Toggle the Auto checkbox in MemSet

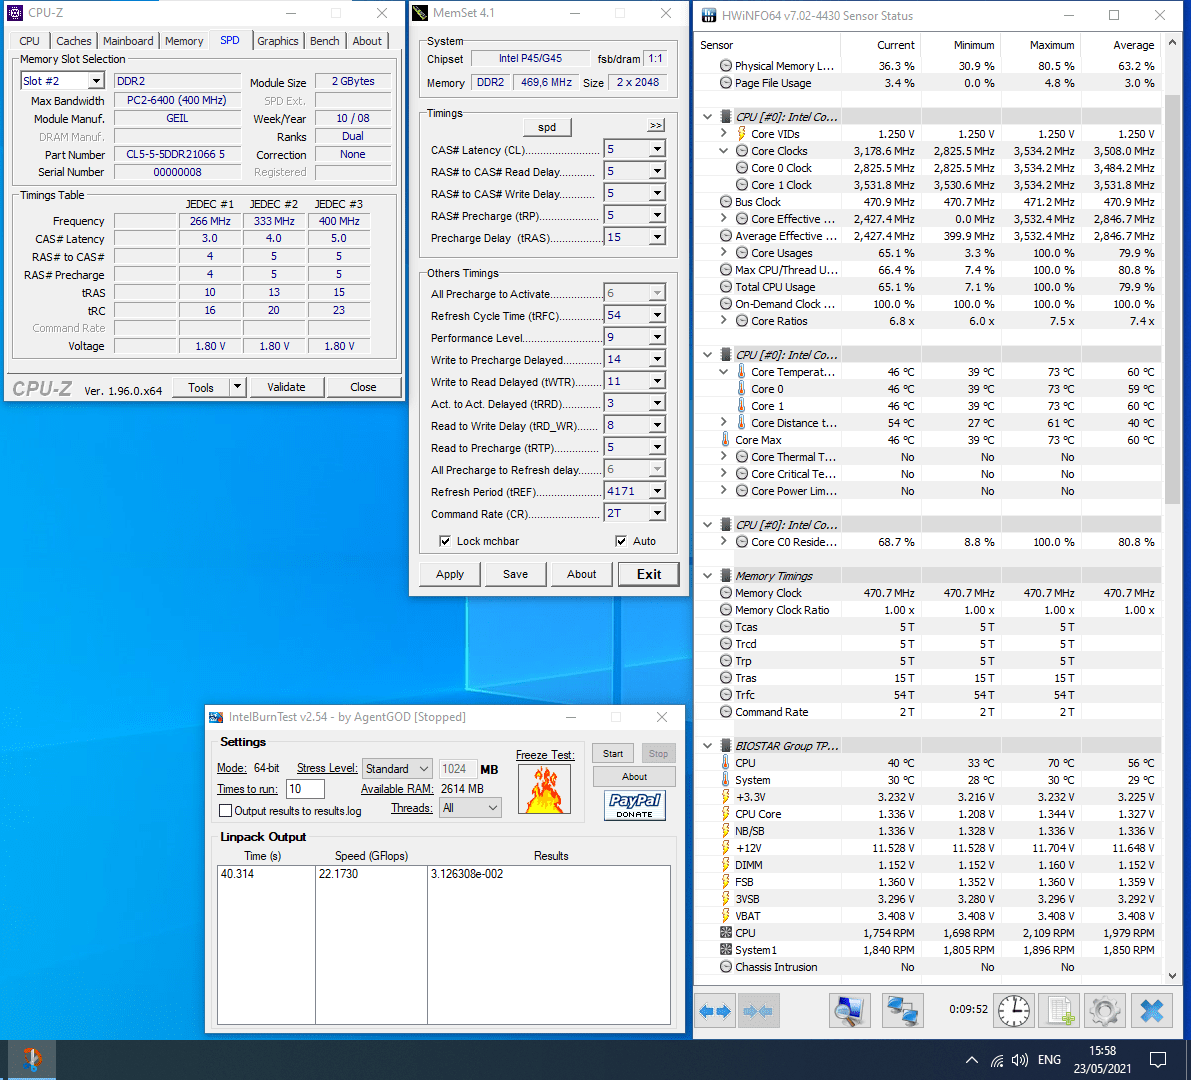621,541
